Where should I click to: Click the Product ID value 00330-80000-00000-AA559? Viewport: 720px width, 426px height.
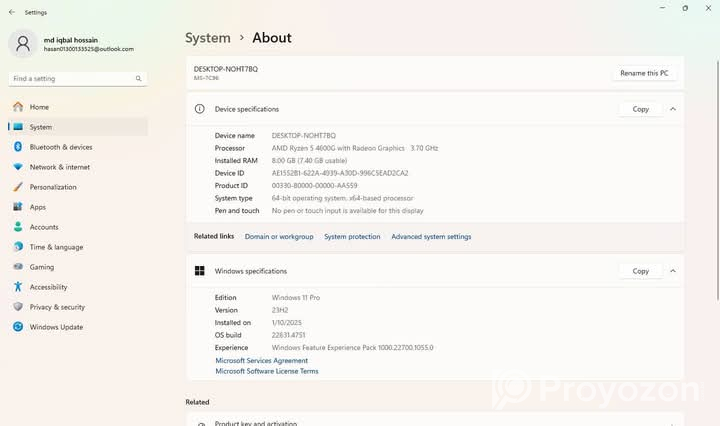tap(315, 185)
